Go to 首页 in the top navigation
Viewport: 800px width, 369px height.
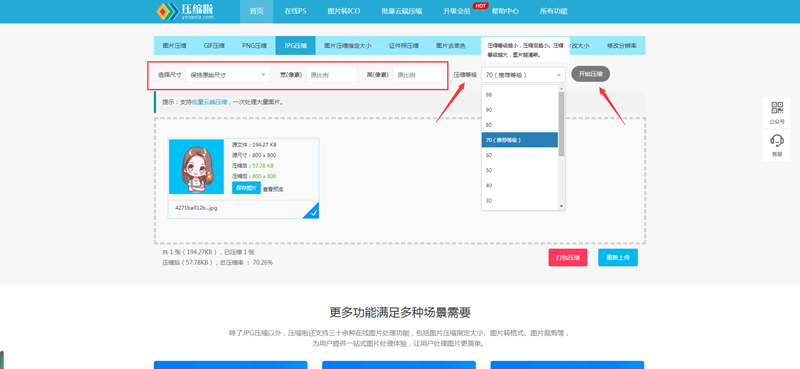[257, 11]
